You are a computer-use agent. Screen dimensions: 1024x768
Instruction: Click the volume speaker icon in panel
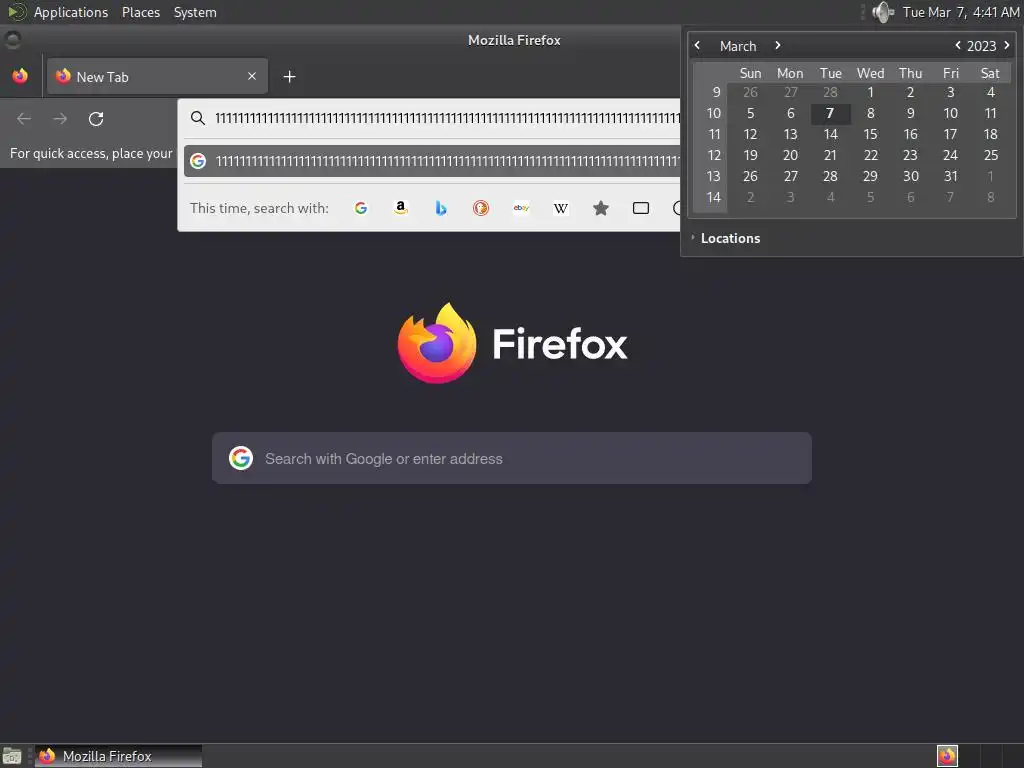pos(882,12)
